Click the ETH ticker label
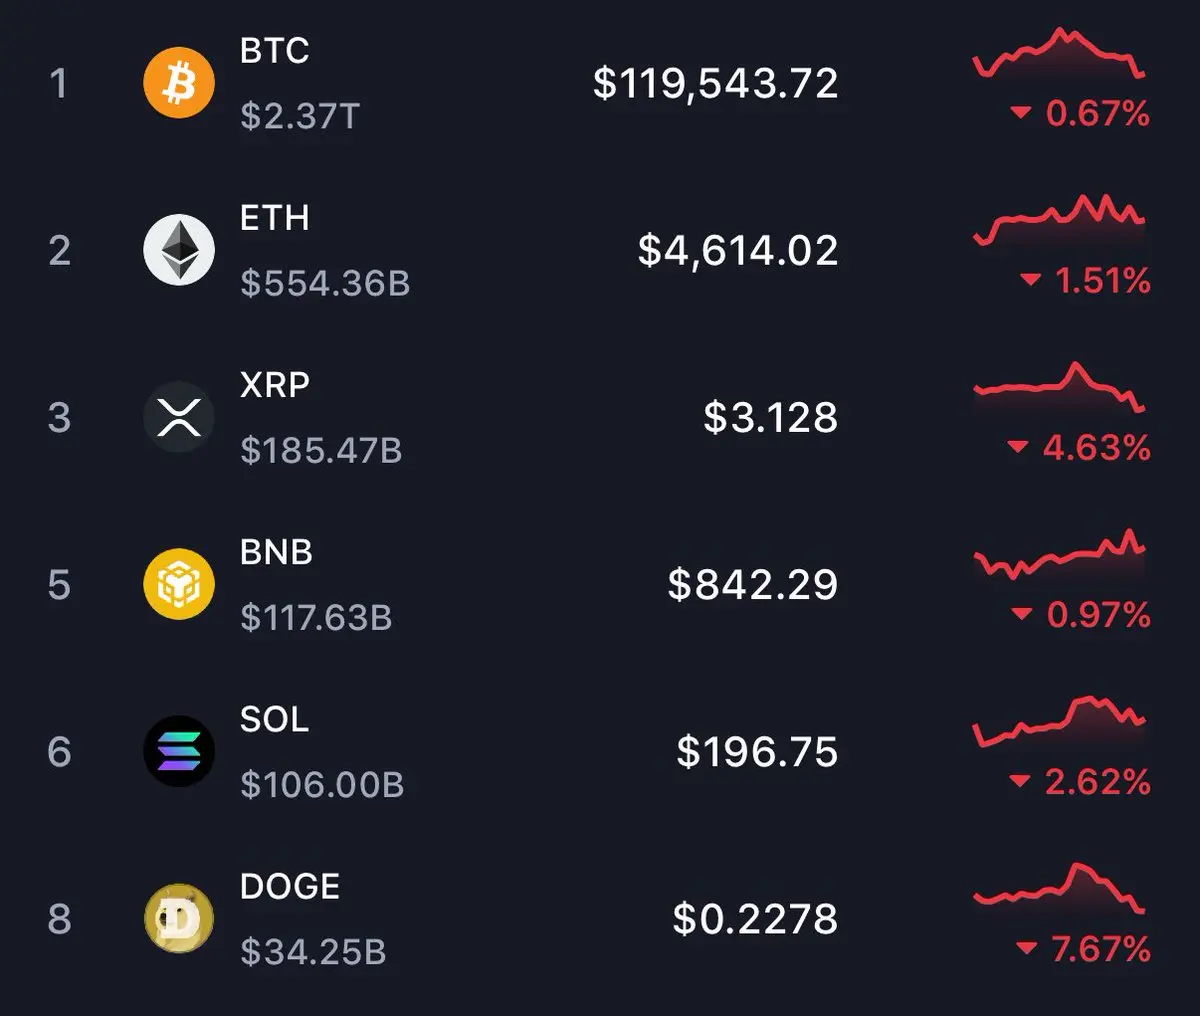This screenshot has height=1016, width=1200. [275, 218]
